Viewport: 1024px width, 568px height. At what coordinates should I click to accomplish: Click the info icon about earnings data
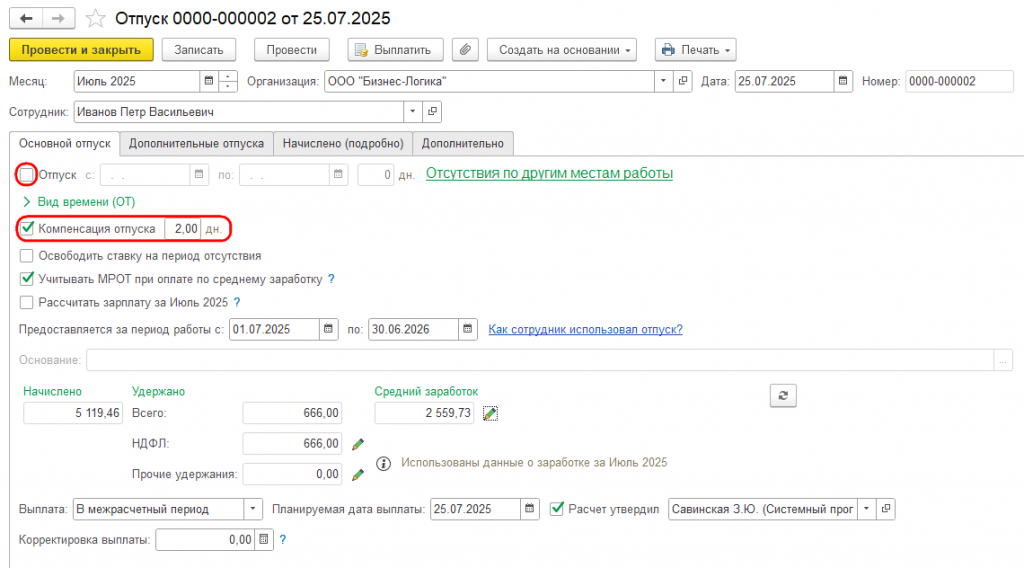(x=383, y=464)
